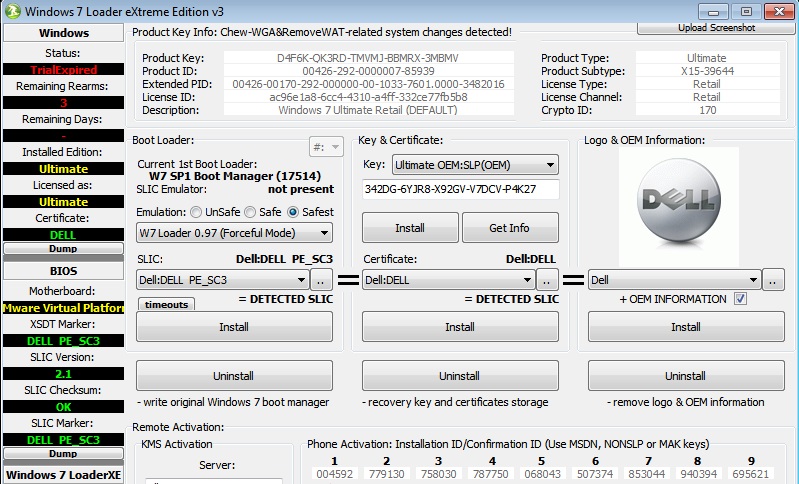The height and width of the screenshot is (484, 799).
Task: Click Install under Logo & OEM Information
Action: [x=686, y=327]
